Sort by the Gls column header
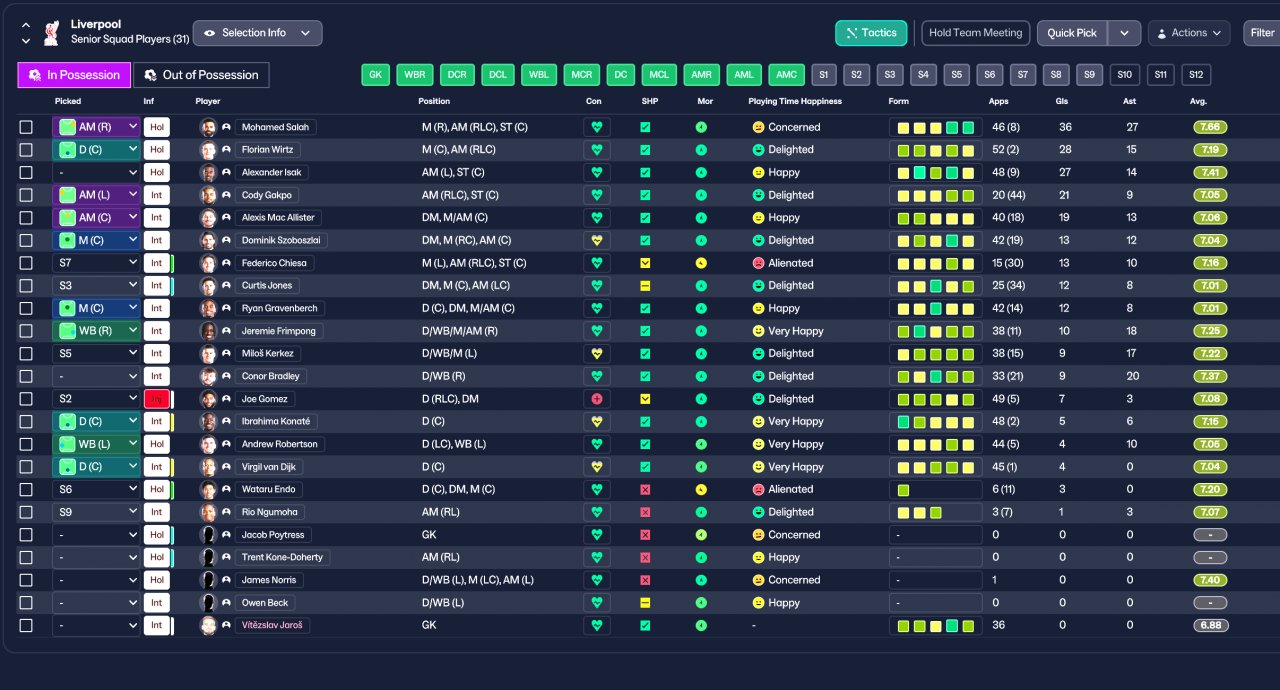The height and width of the screenshot is (690, 1280). (1062, 101)
